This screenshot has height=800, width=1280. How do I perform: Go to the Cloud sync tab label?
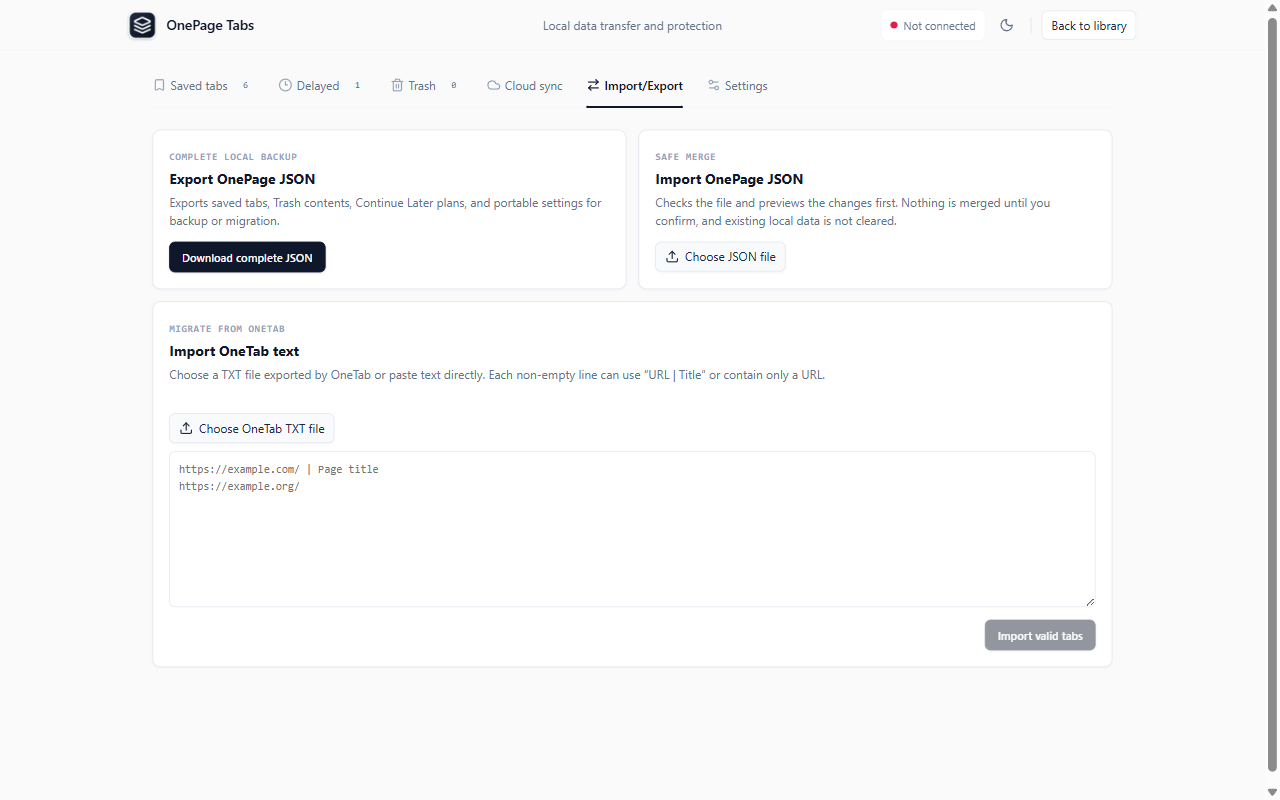pyautogui.click(x=534, y=86)
